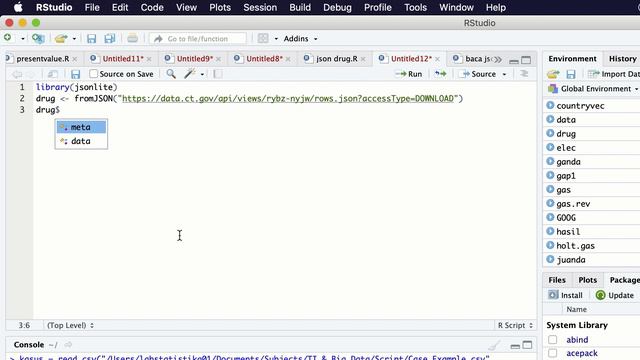Click the Install packages button
The height and width of the screenshot is (360, 640).
click(x=566, y=295)
